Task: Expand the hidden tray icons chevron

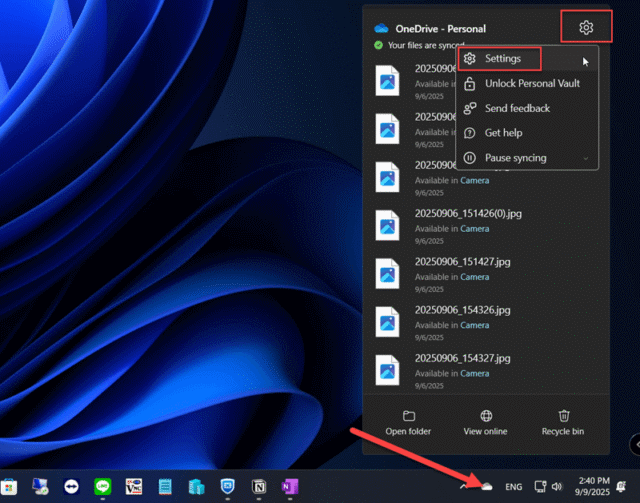Action: pos(463,486)
